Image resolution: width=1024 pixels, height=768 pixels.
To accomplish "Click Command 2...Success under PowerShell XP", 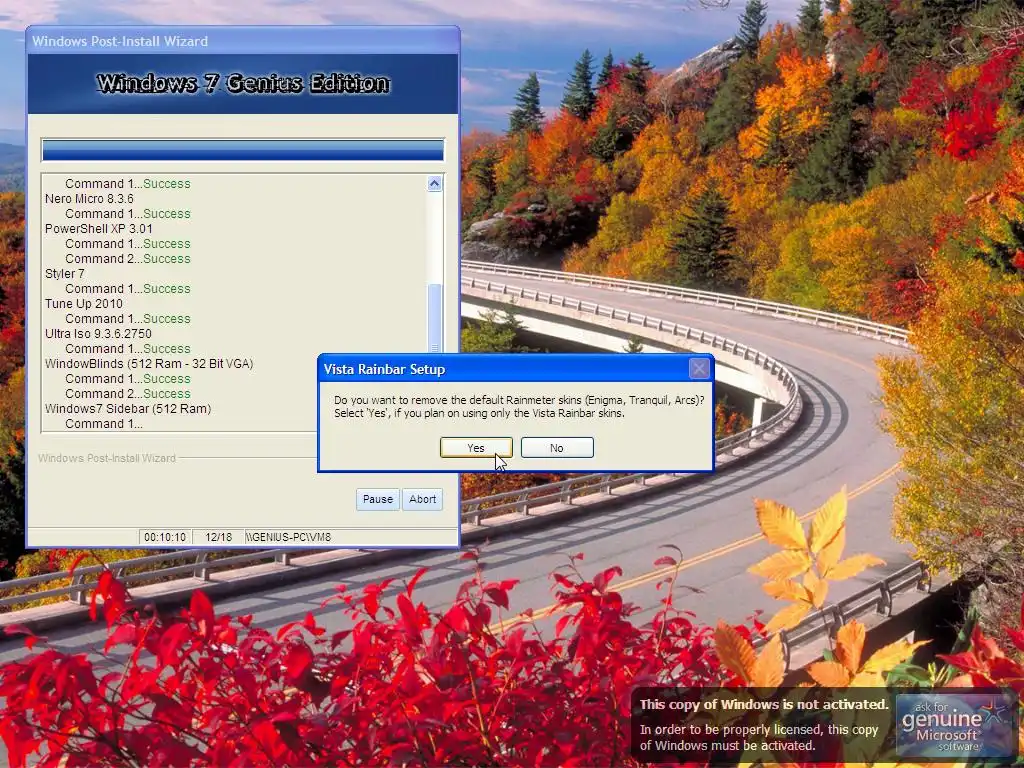I will (x=127, y=259).
